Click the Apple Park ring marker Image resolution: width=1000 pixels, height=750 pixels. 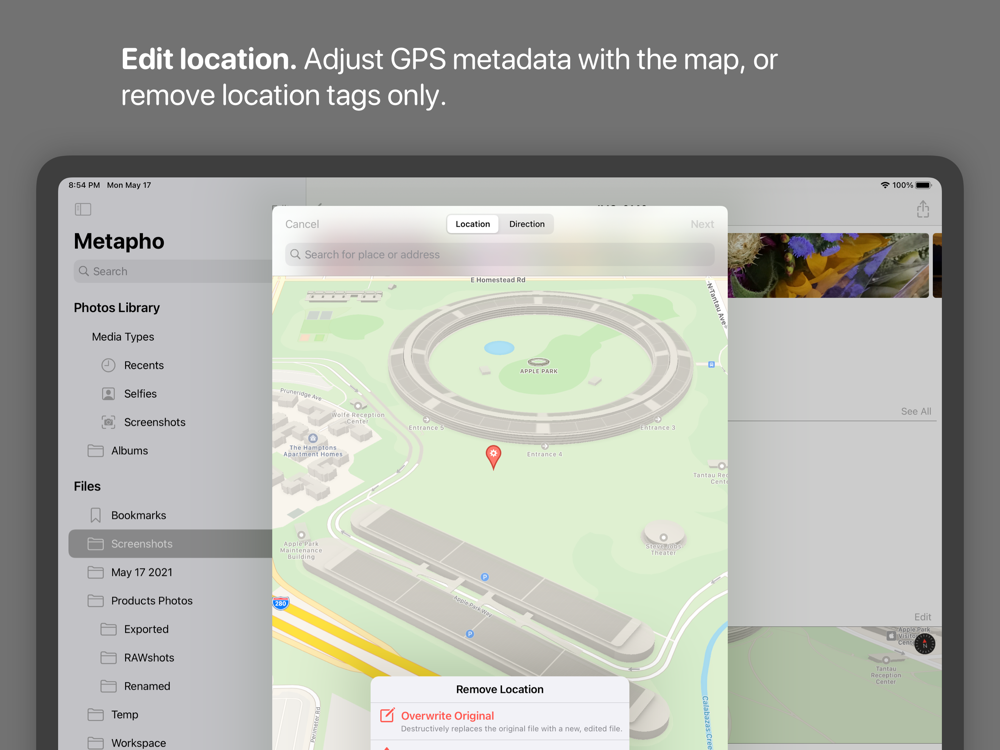(539, 362)
